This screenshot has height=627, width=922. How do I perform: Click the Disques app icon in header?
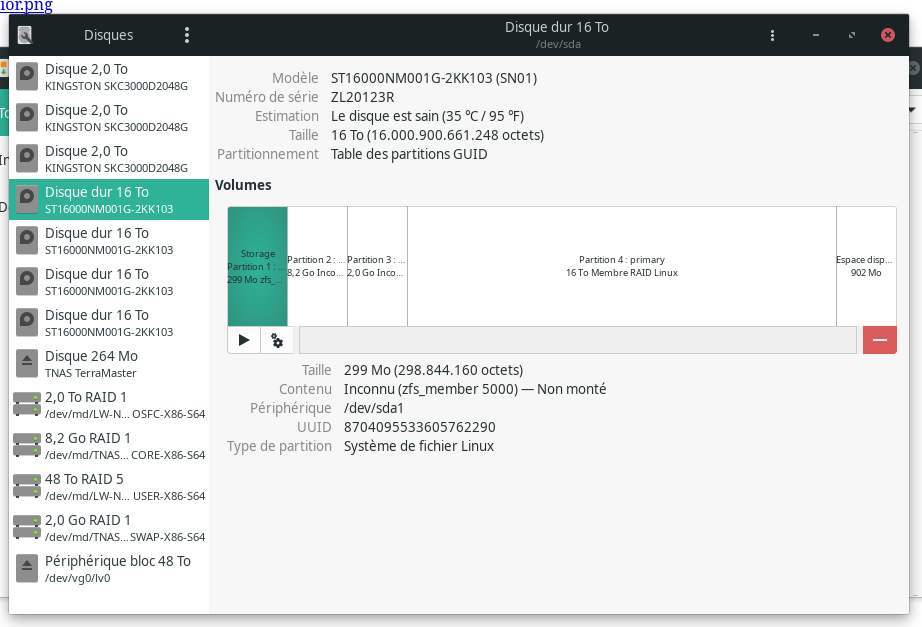point(25,35)
